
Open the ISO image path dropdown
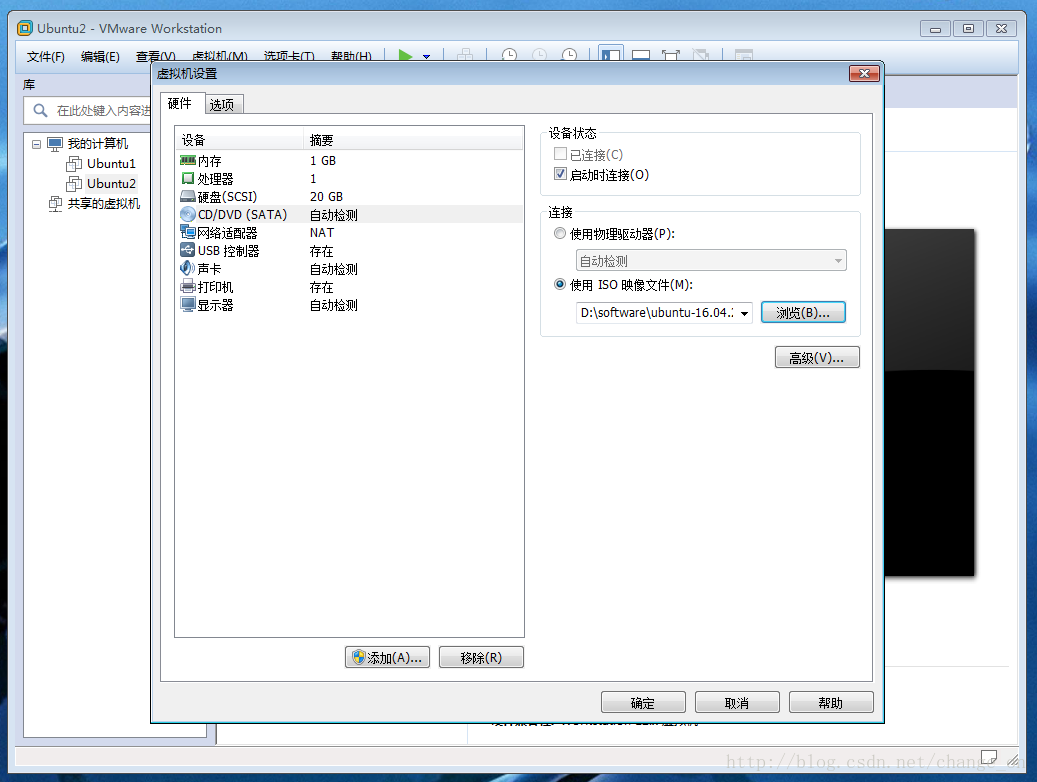pos(745,313)
